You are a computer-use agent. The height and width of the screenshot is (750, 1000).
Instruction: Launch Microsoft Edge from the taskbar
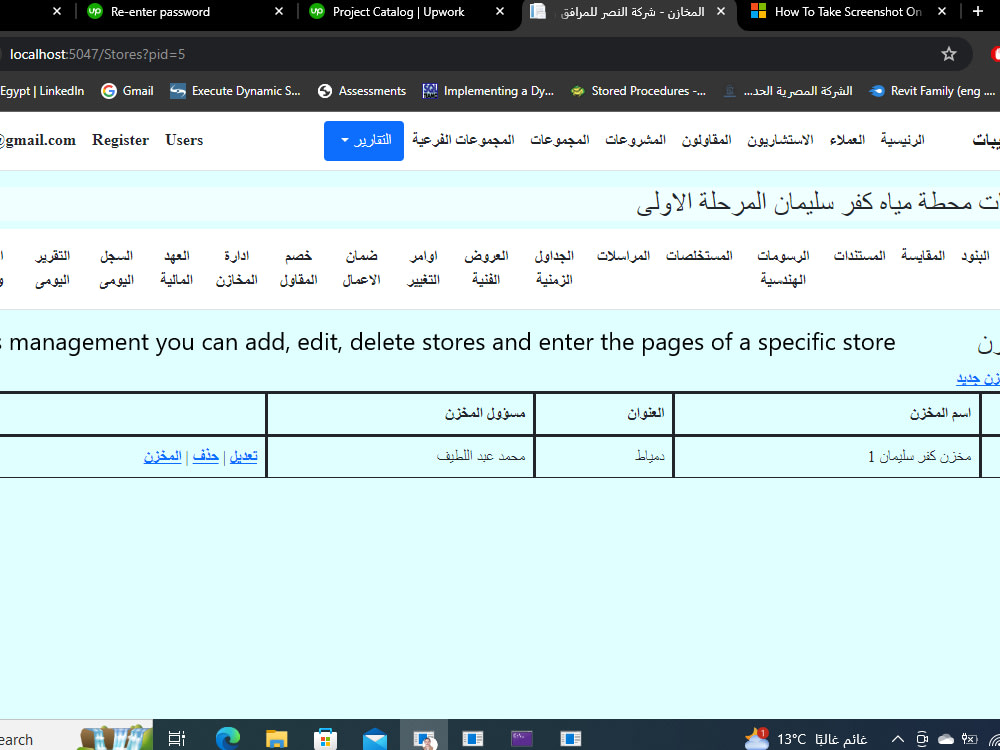tap(227, 738)
